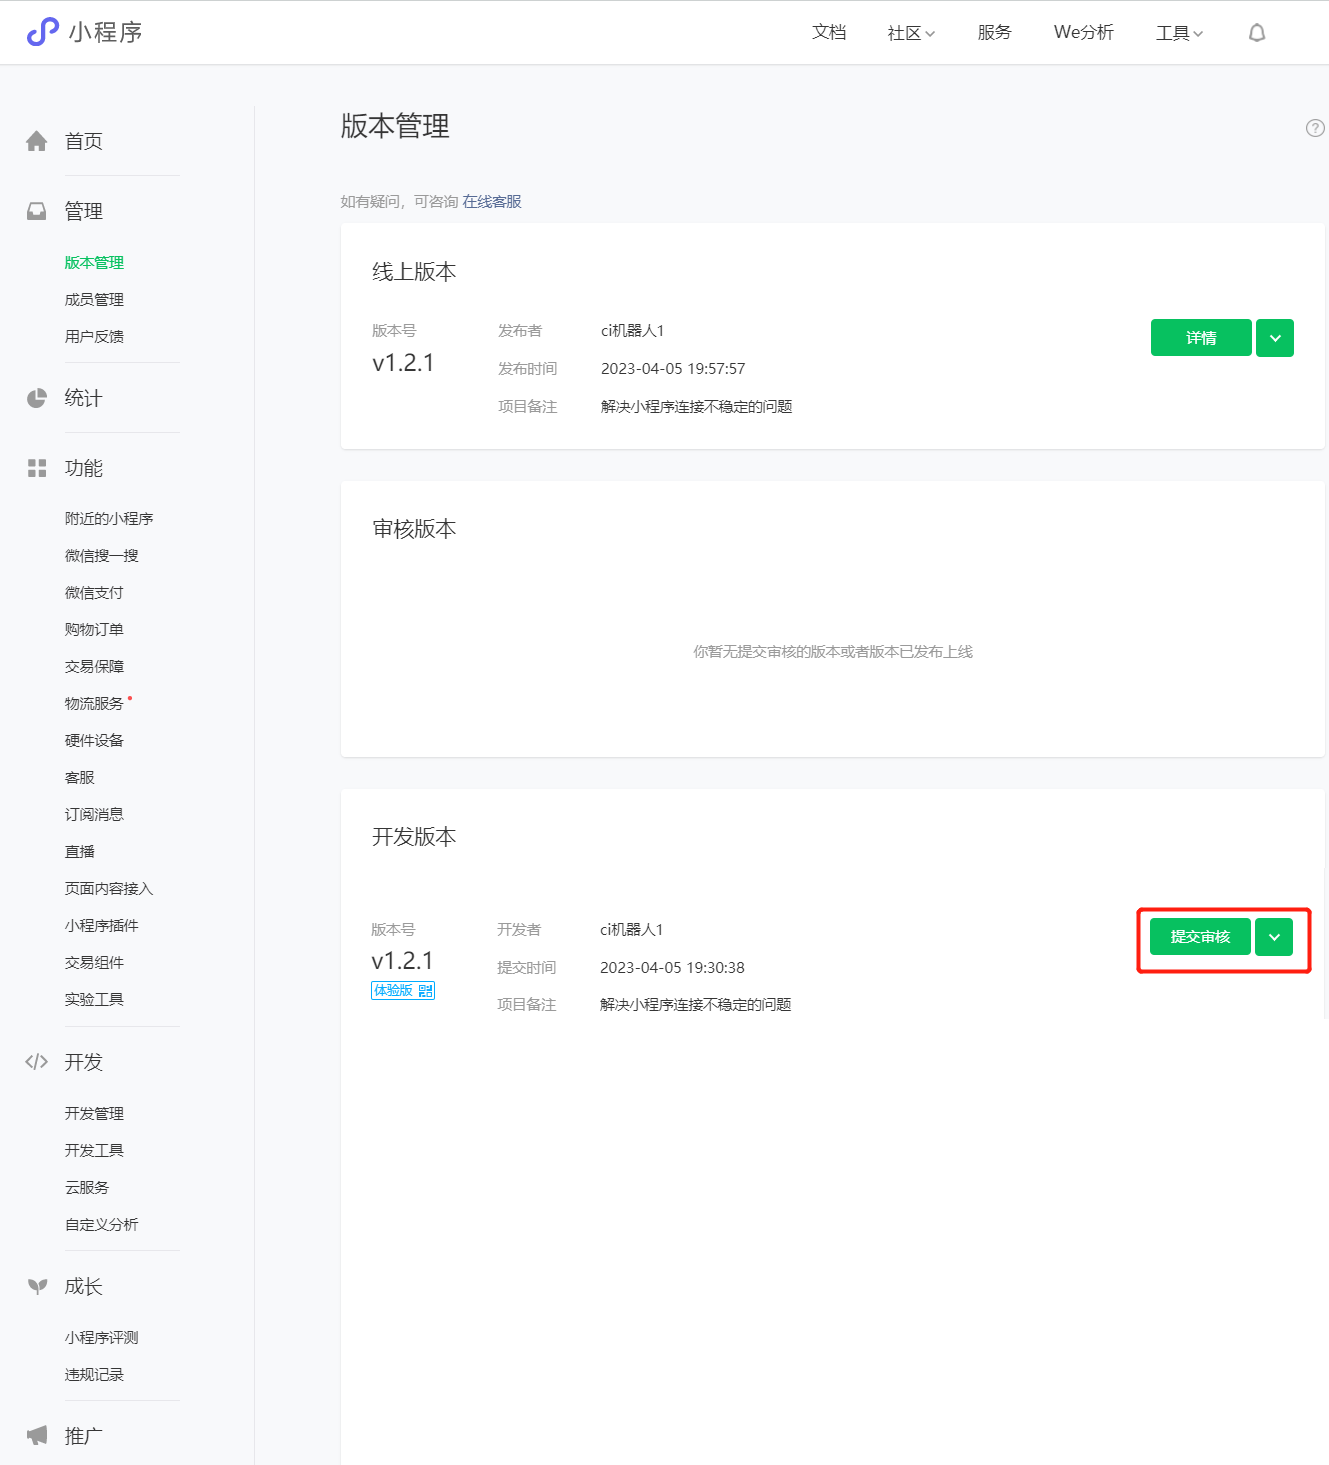Click 开发版本 section heading
1329x1465 pixels.
[x=414, y=837]
